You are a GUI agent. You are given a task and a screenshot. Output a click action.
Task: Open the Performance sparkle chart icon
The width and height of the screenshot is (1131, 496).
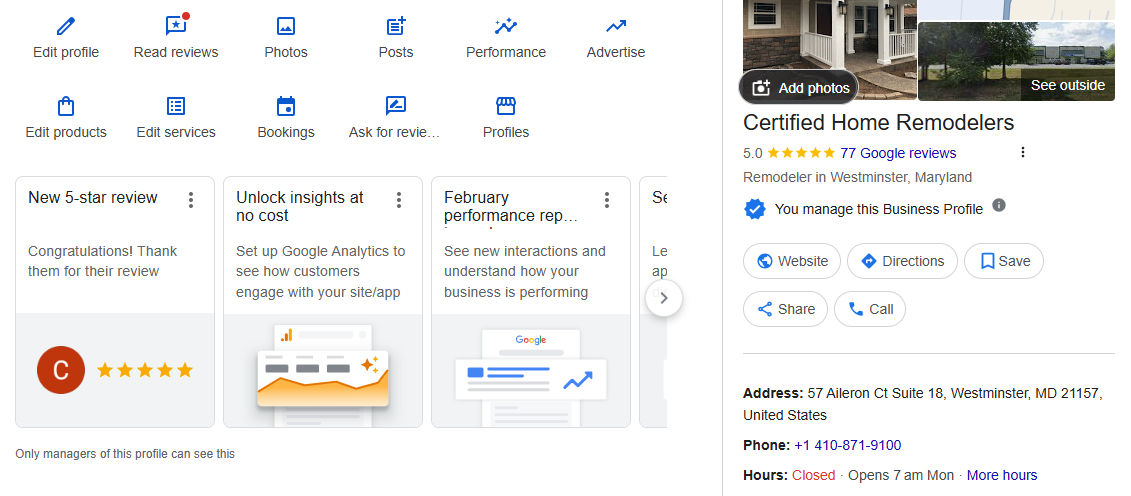[506, 27]
